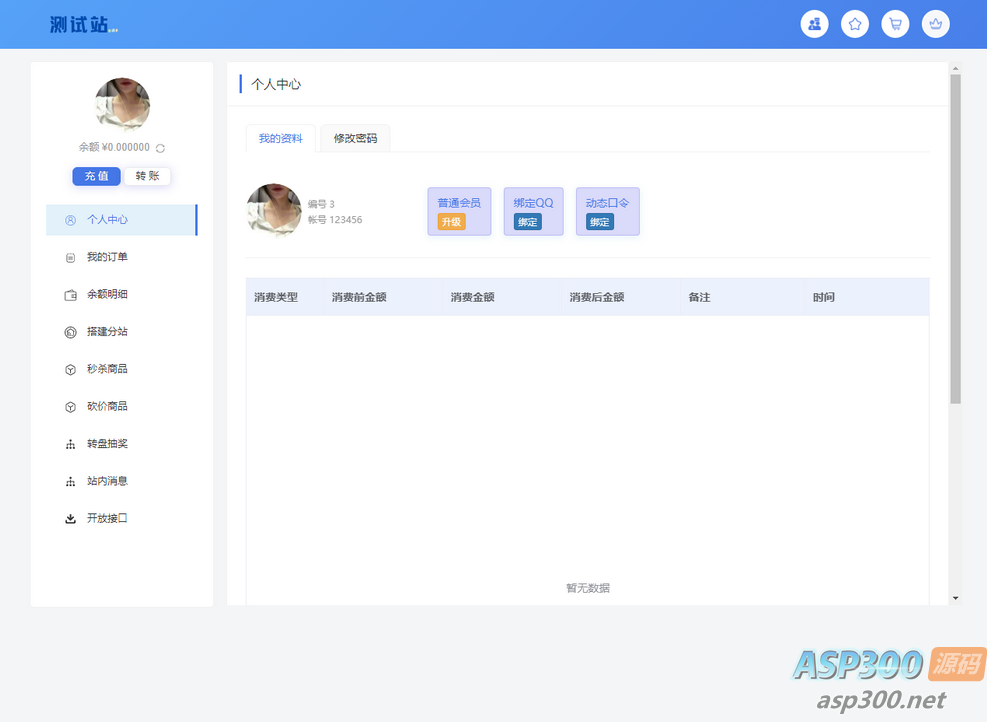Open 开放接口 in the sidebar menu
987x722 pixels.
point(121,518)
